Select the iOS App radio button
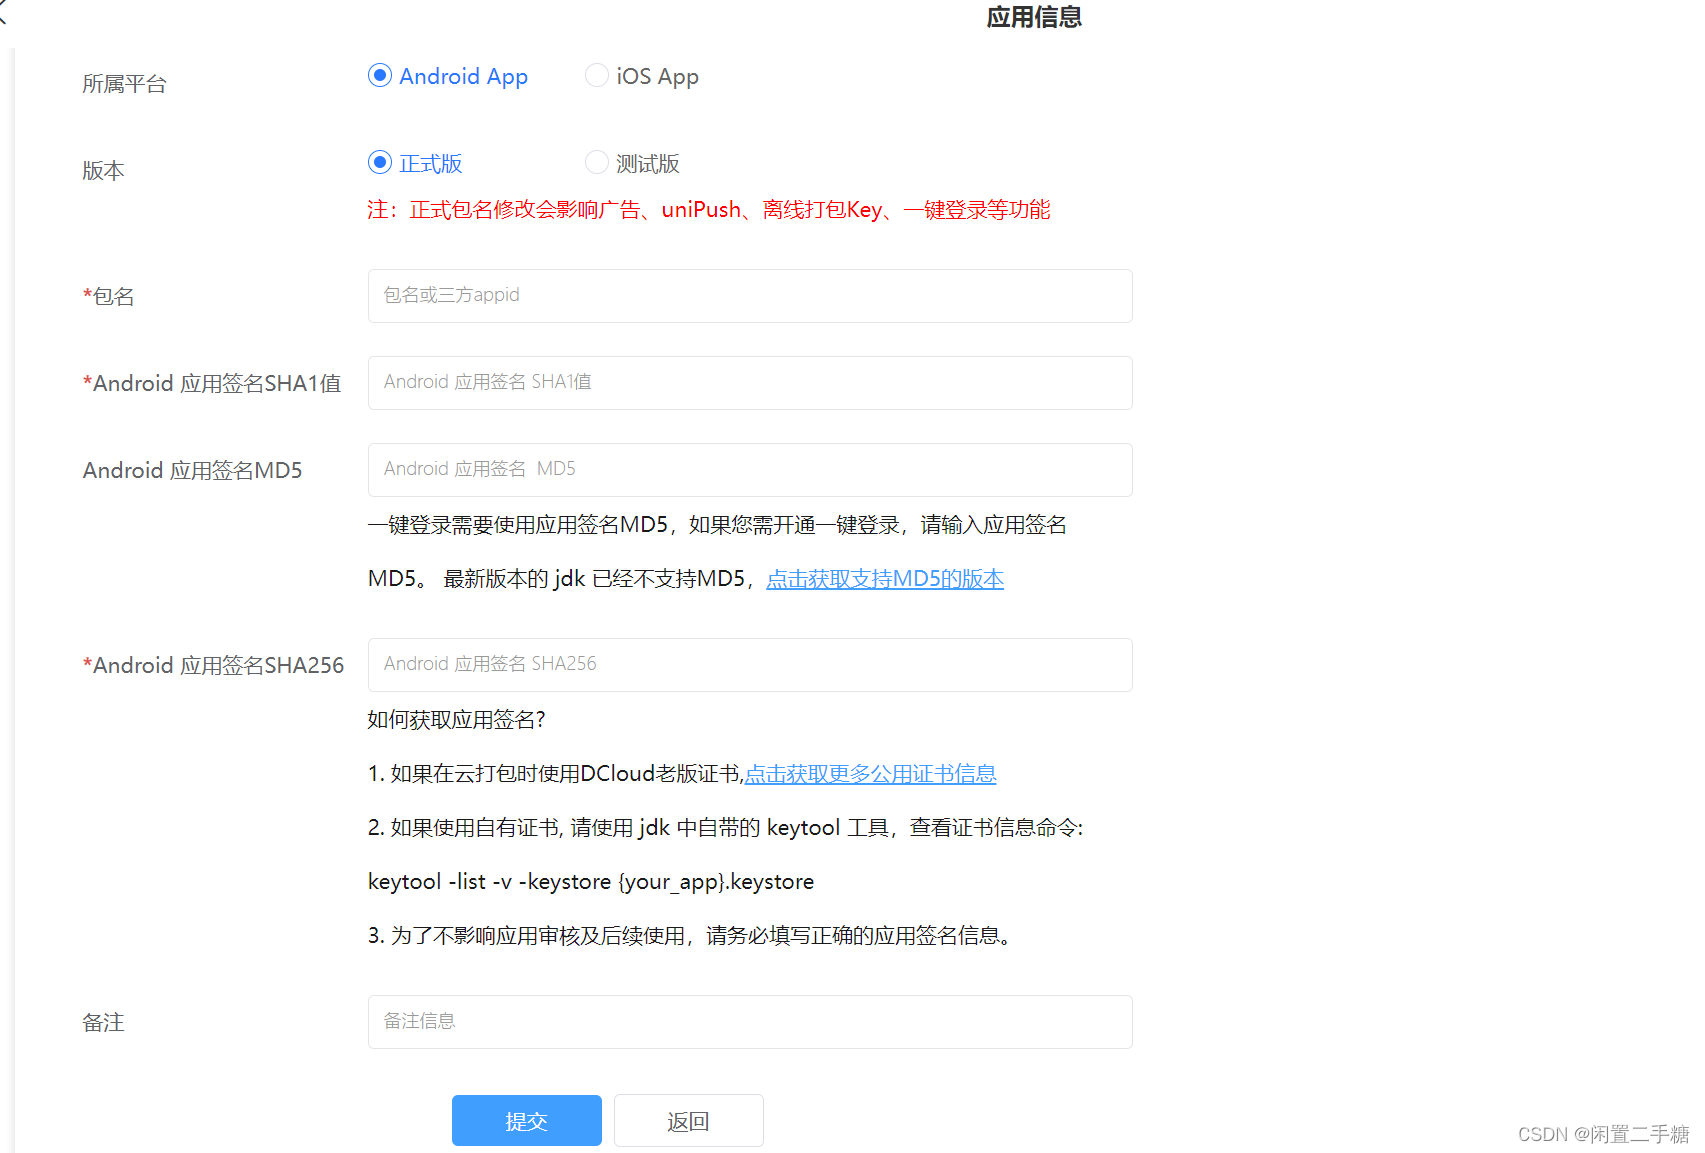 596,75
